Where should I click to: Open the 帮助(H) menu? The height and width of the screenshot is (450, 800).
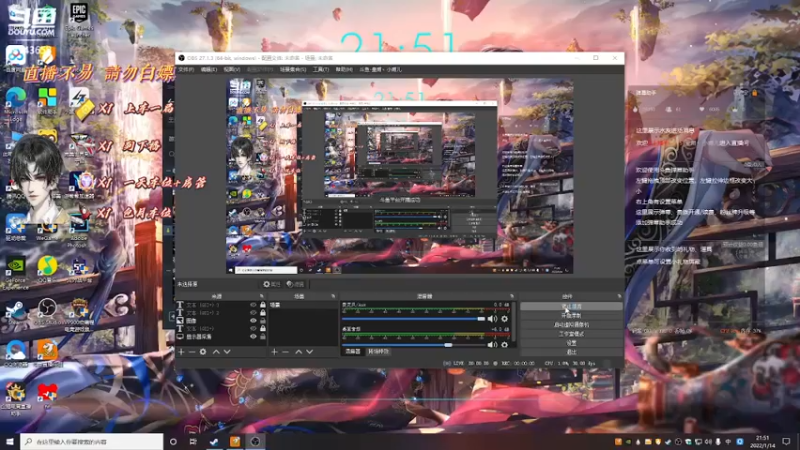click(x=344, y=69)
